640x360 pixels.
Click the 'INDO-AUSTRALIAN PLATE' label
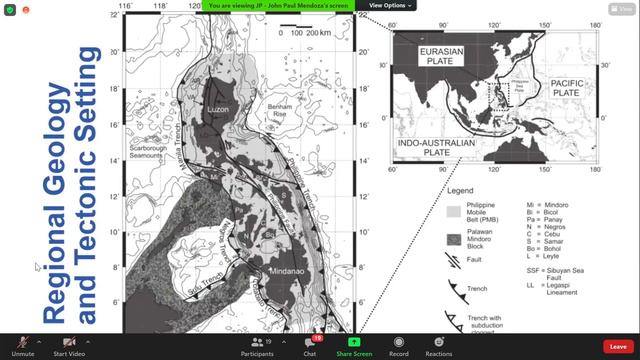coord(436,148)
